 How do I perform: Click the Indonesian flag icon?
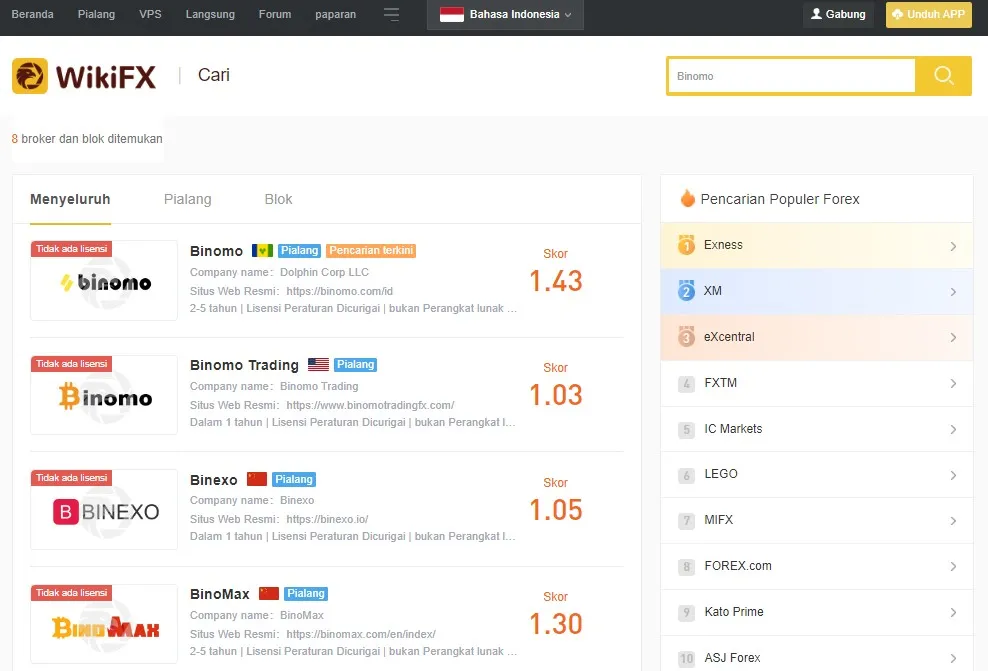click(x=452, y=14)
